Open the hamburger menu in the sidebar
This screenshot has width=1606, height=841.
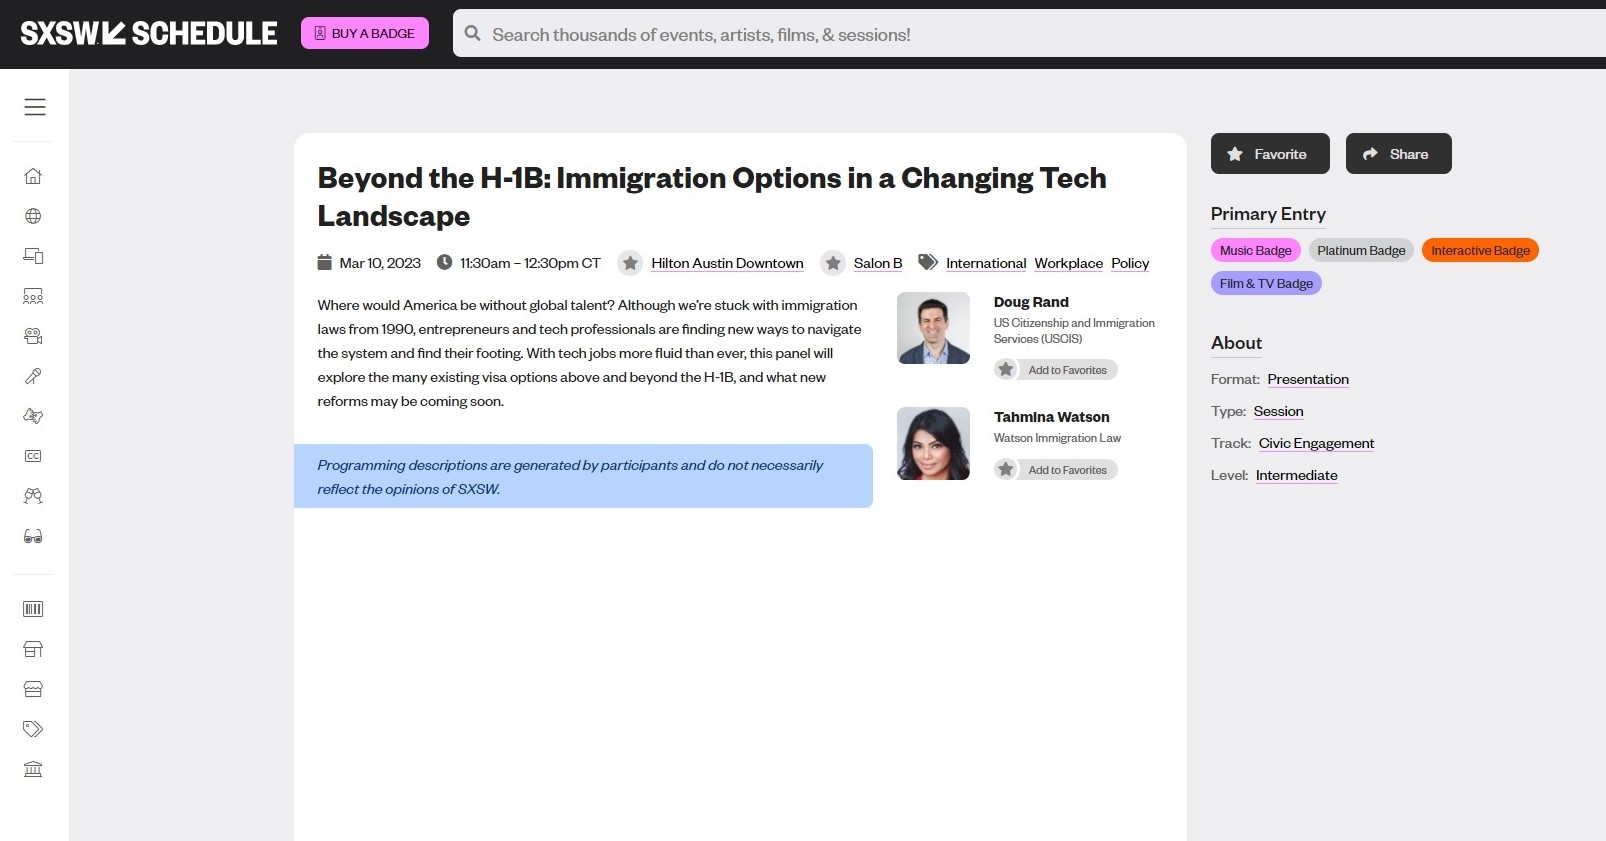pos(35,107)
